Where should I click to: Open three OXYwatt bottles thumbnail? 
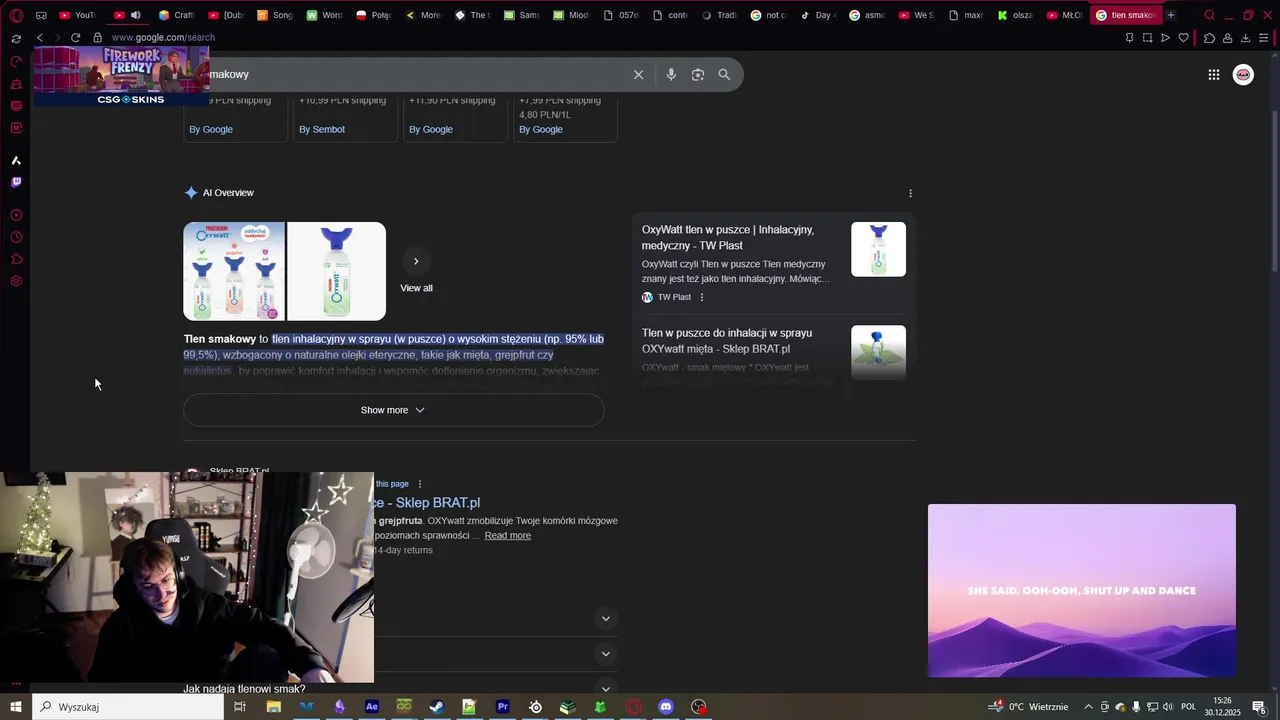click(x=234, y=271)
